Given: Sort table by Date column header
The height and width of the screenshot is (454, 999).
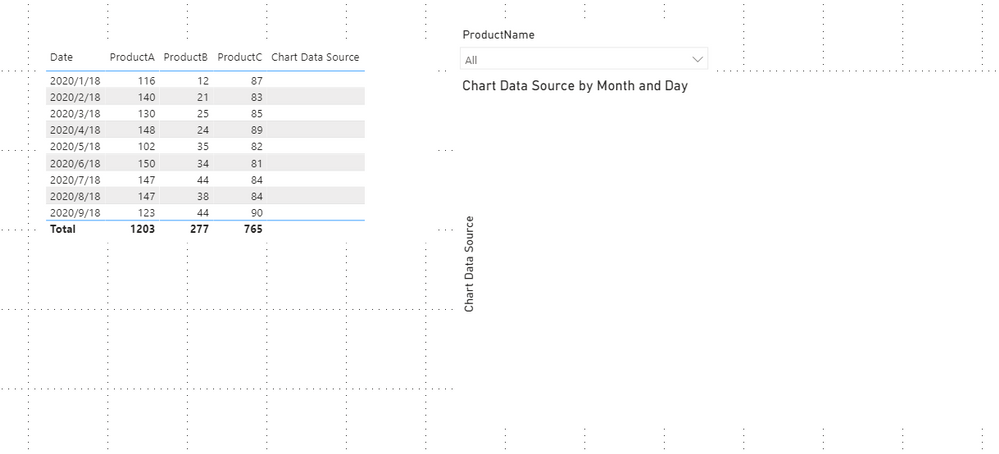Looking at the screenshot, I should click(x=62, y=57).
